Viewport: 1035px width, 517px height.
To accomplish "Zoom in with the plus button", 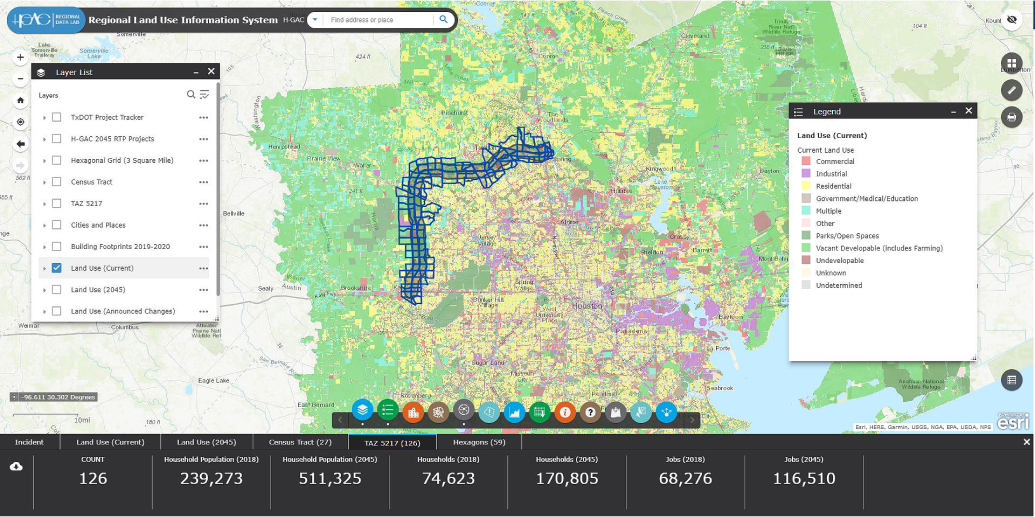I will tap(20, 57).
